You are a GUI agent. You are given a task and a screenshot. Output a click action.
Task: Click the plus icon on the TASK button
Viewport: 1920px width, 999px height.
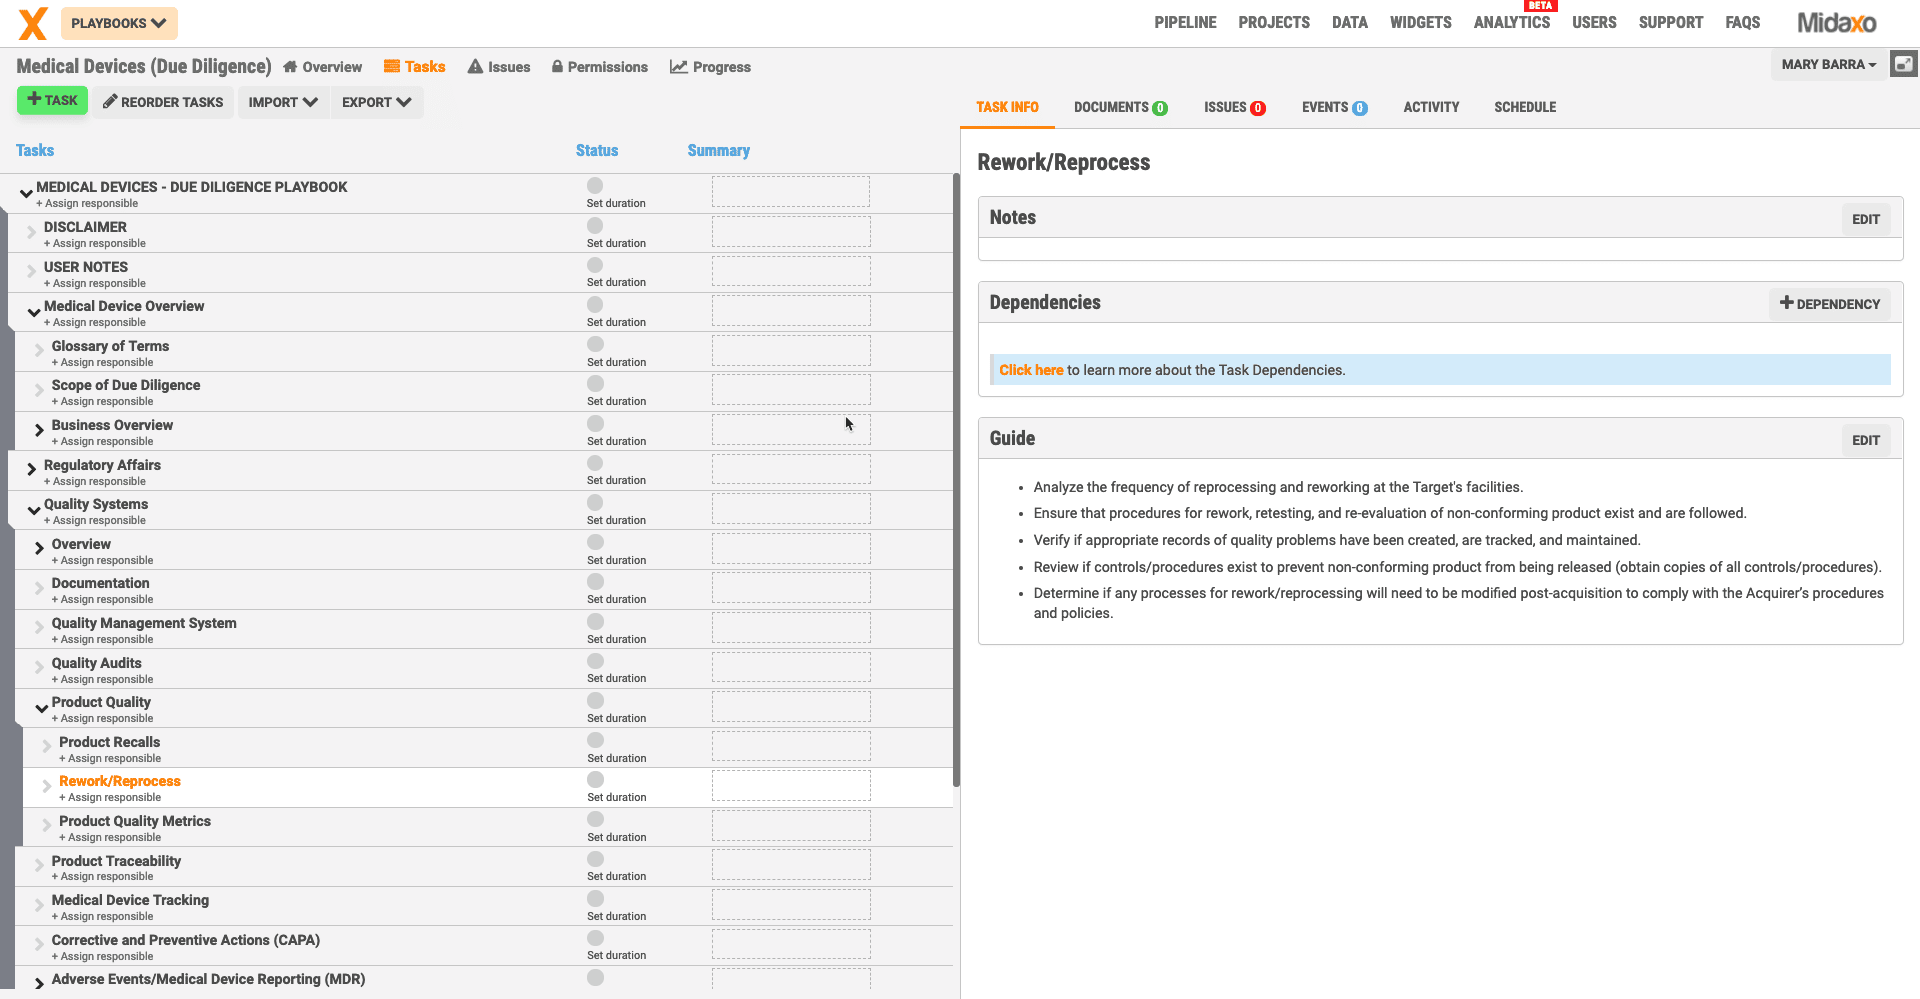[x=36, y=99]
